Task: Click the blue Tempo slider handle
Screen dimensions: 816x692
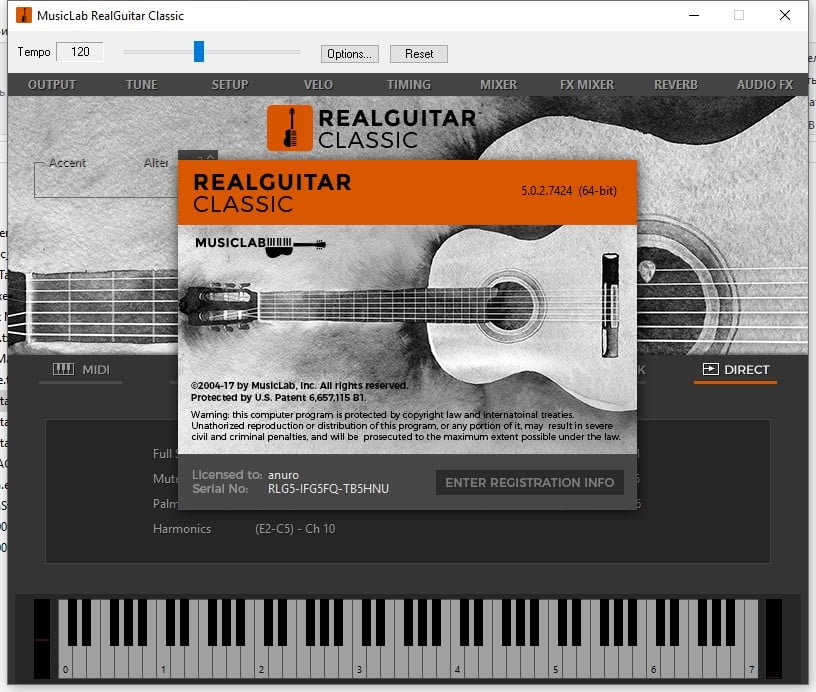Action: 199,52
